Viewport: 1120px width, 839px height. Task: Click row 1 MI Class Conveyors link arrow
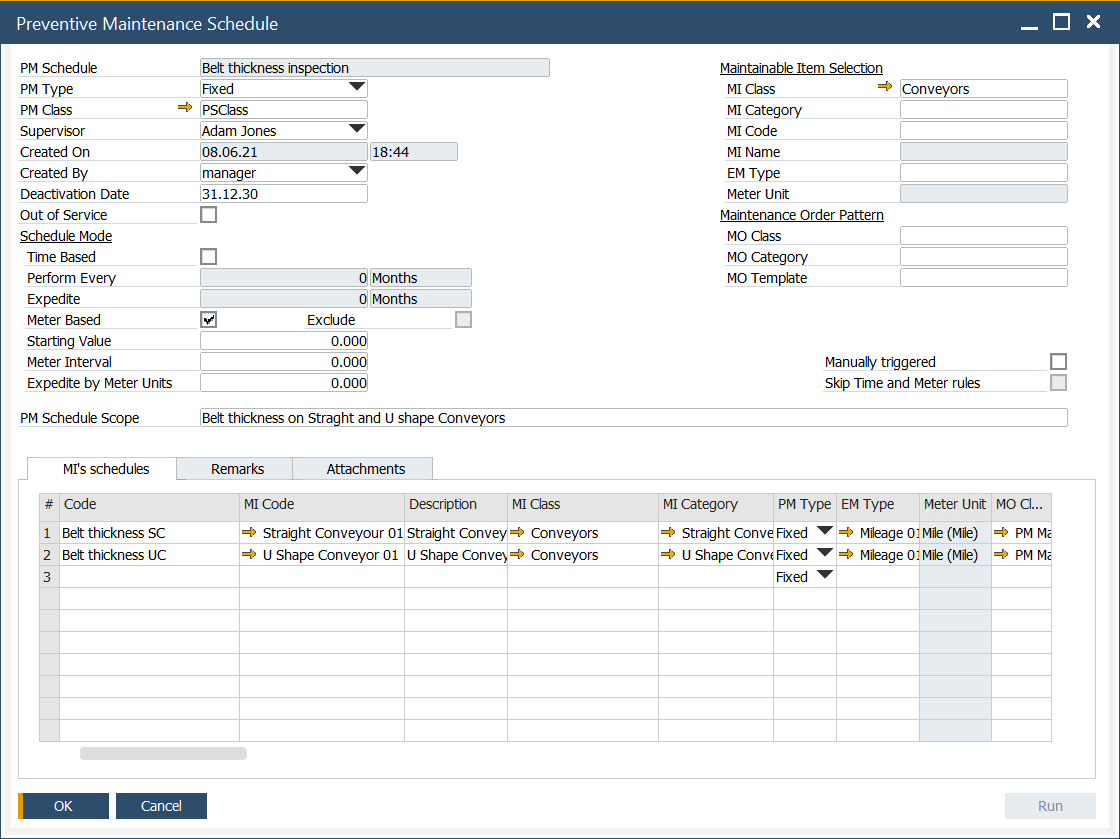pos(517,533)
